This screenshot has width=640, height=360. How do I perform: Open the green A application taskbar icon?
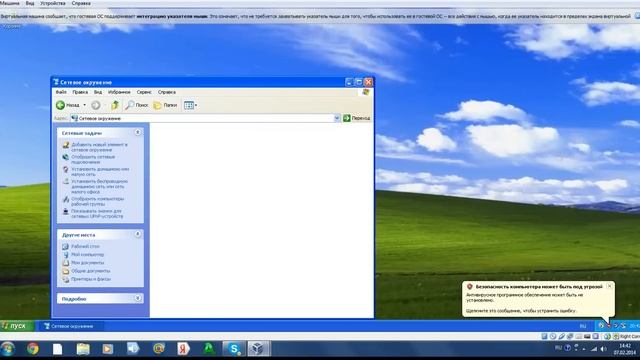(x=209, y=349)
